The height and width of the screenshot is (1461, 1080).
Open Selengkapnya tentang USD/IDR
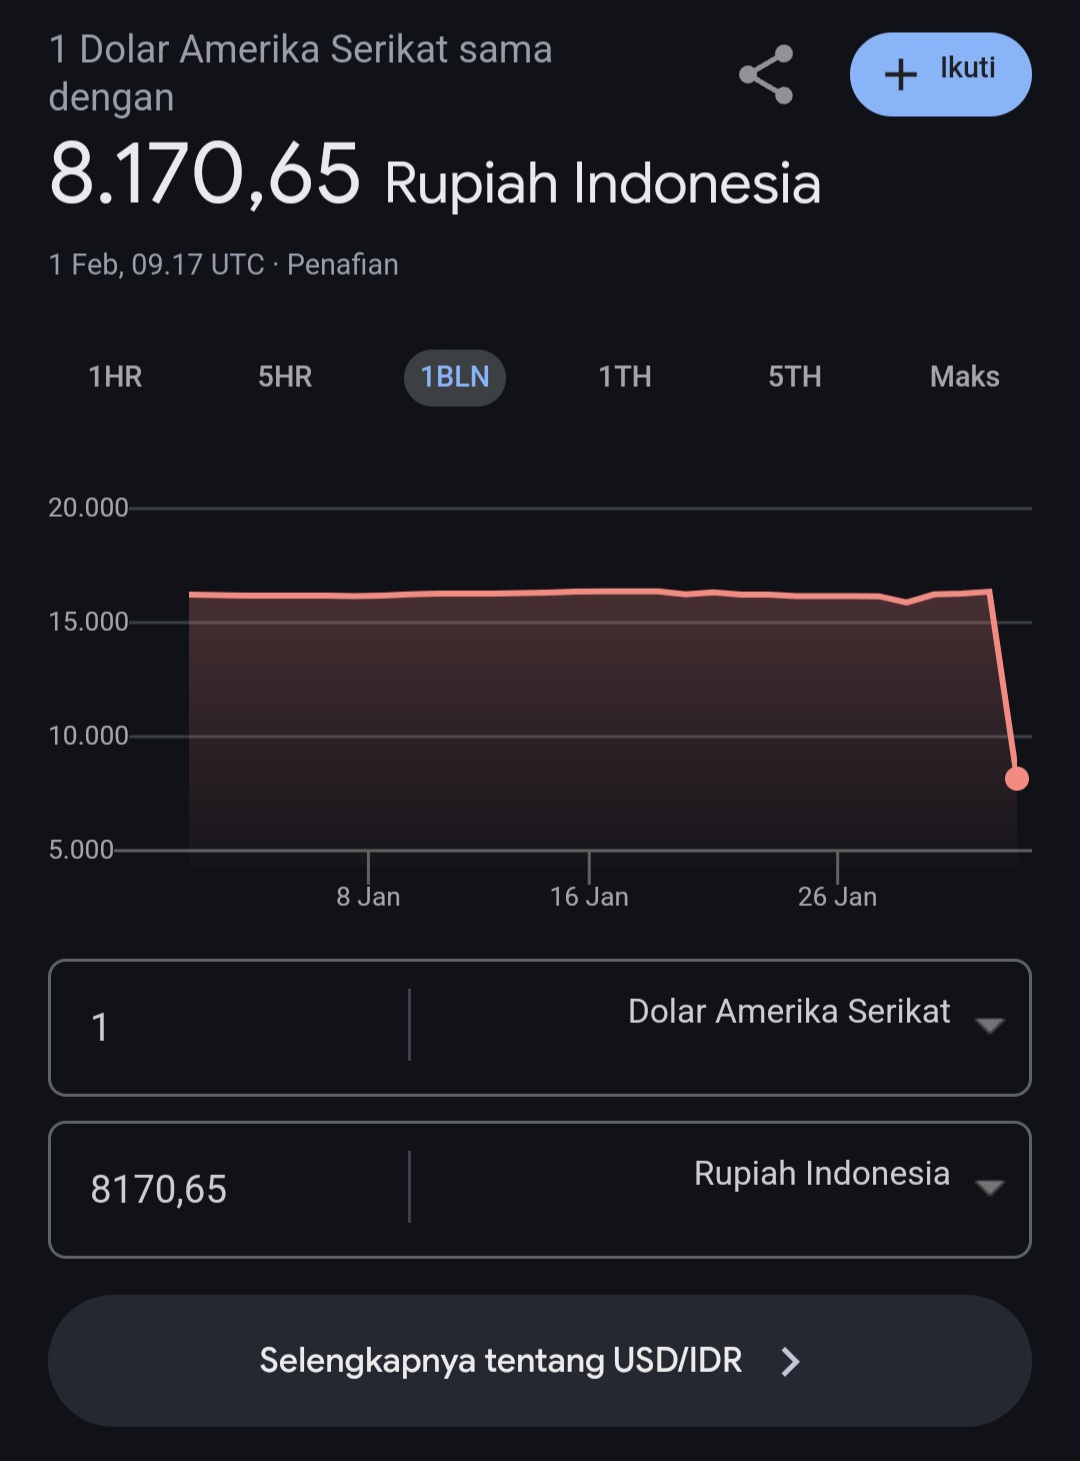(500, 1361)
